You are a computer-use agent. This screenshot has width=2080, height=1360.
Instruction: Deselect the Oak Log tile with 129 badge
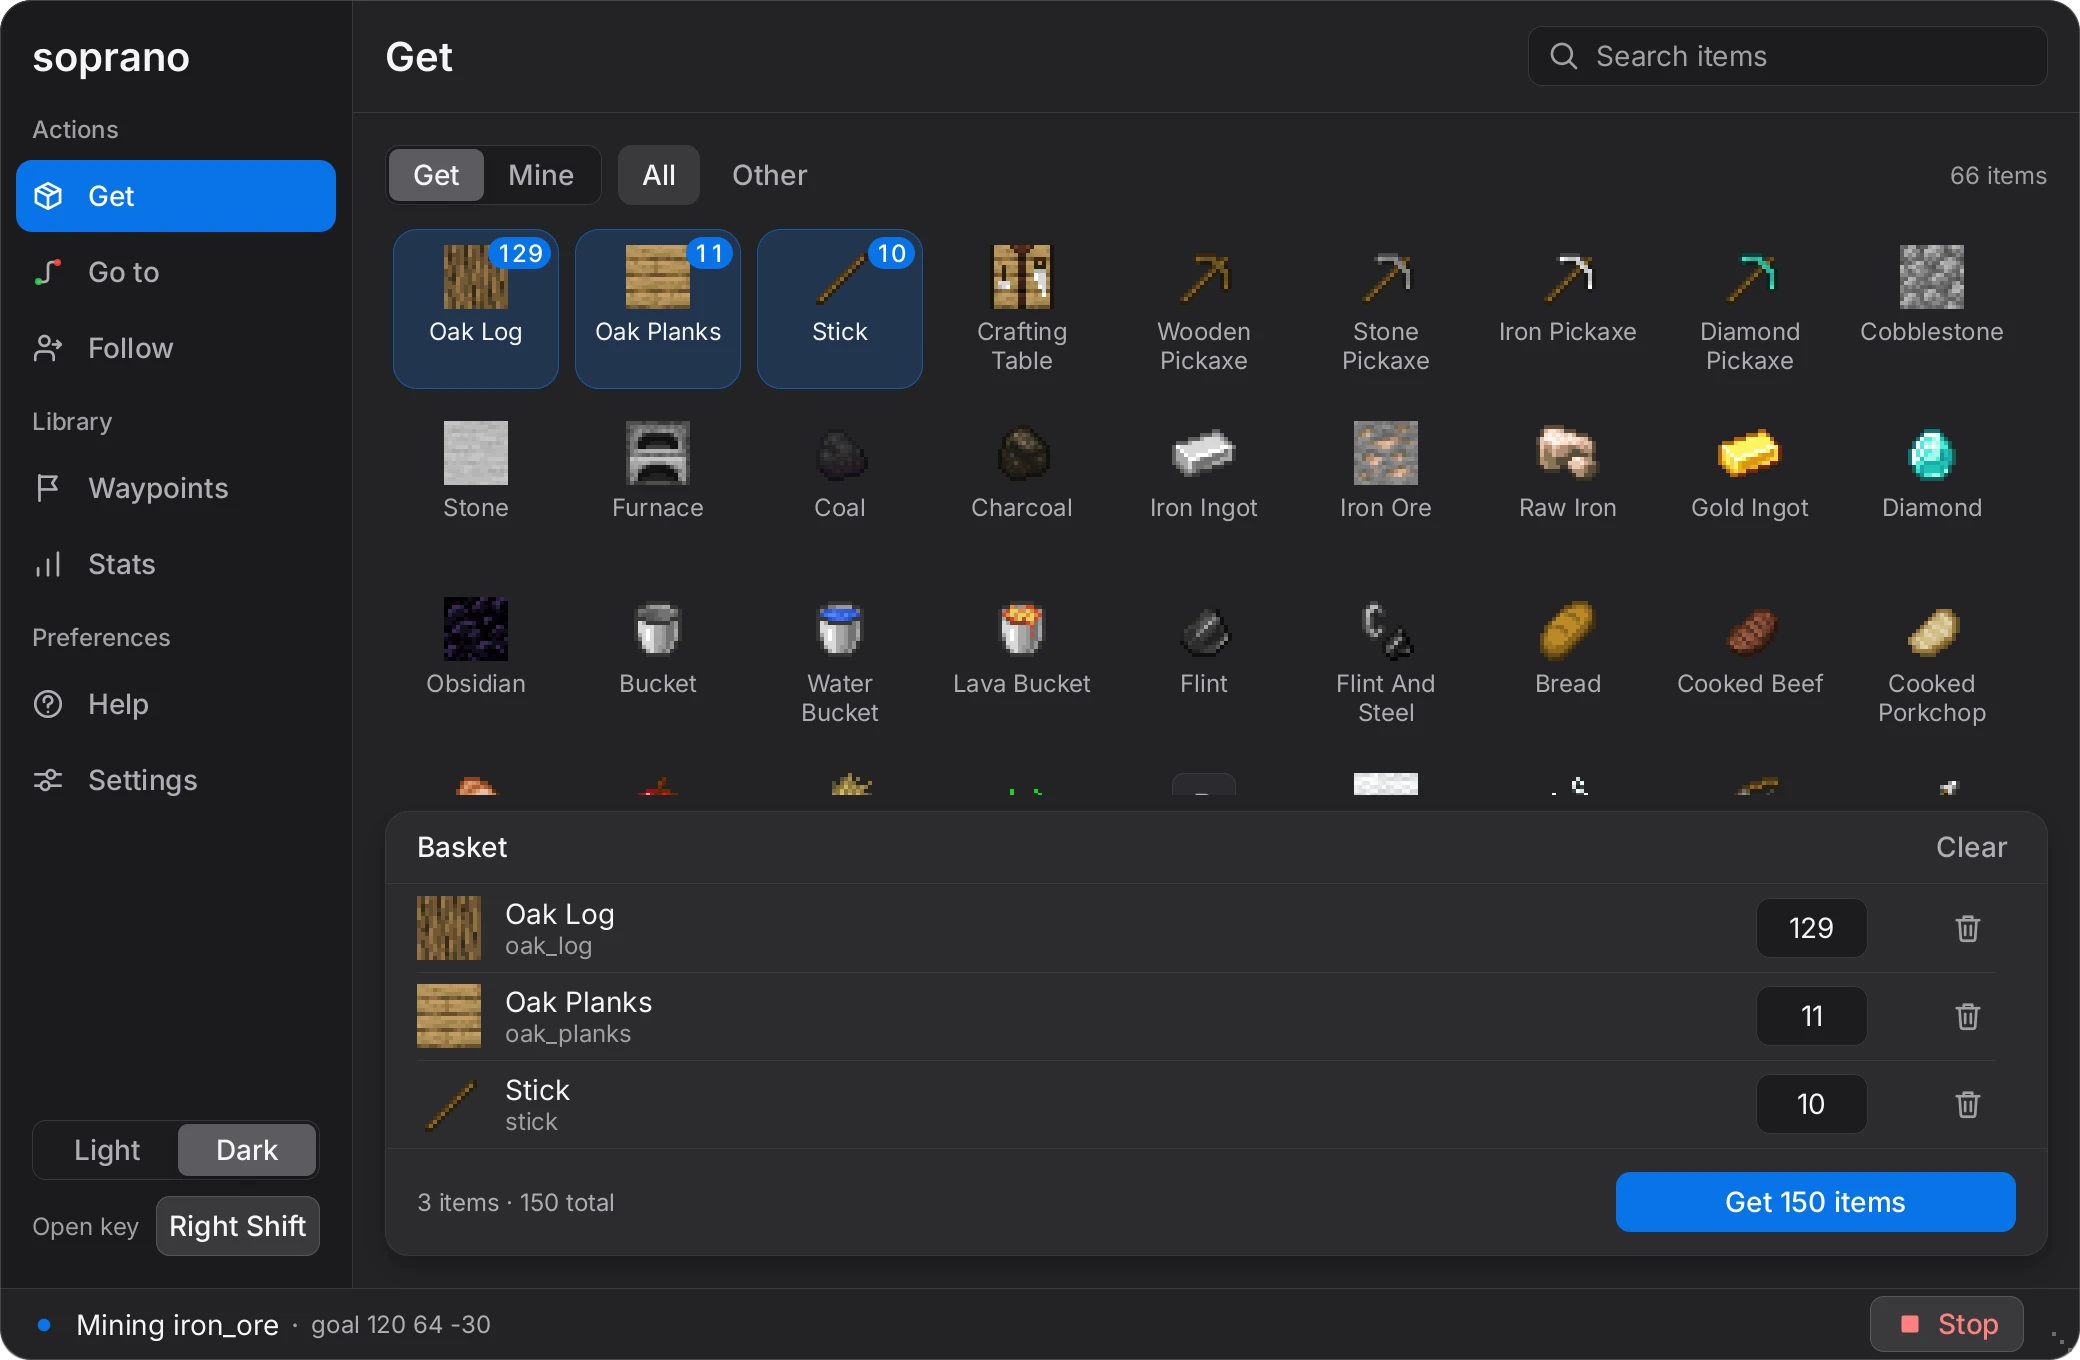[475, 309]
